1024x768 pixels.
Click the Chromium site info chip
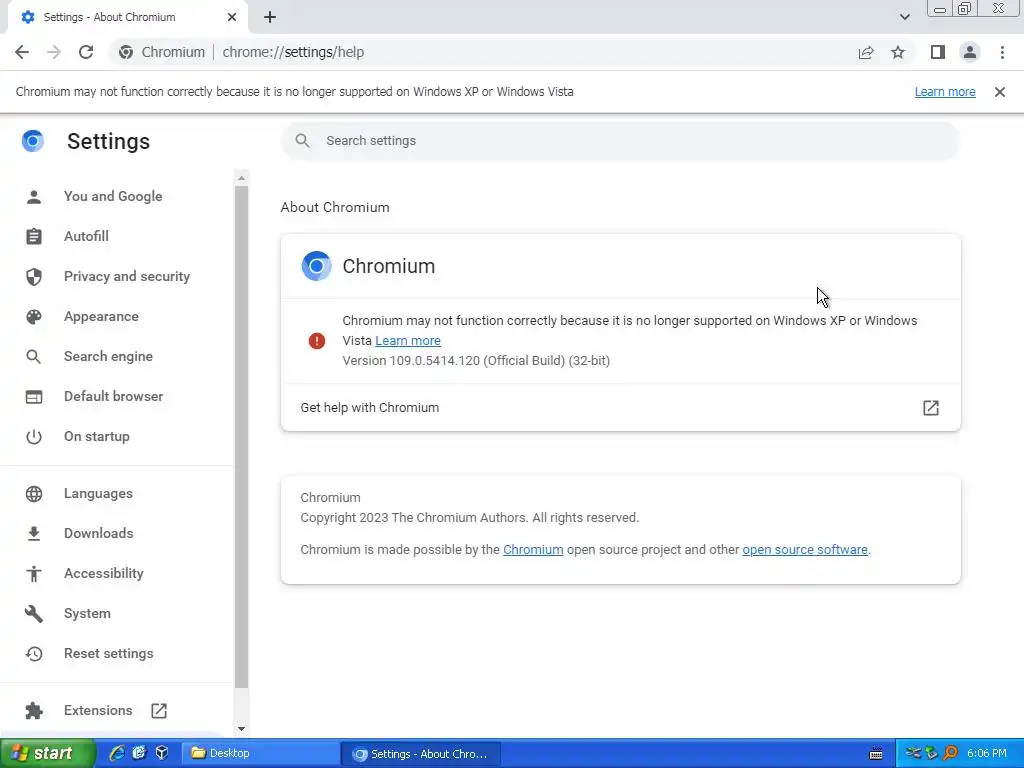coord(162,52)
